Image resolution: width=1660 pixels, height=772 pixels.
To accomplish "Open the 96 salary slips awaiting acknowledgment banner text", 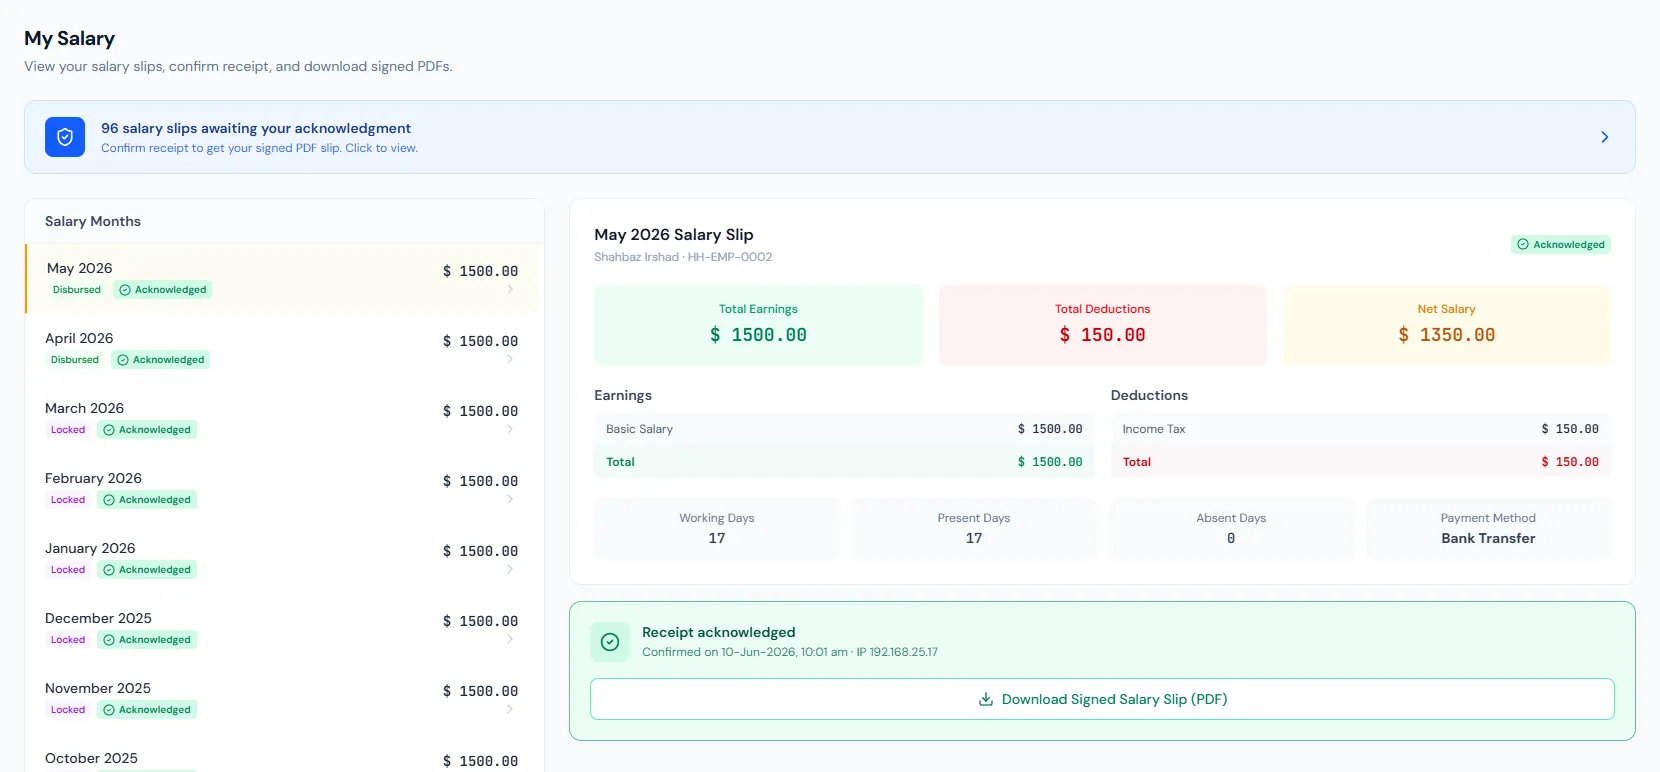I will click(x=256, y=128).
